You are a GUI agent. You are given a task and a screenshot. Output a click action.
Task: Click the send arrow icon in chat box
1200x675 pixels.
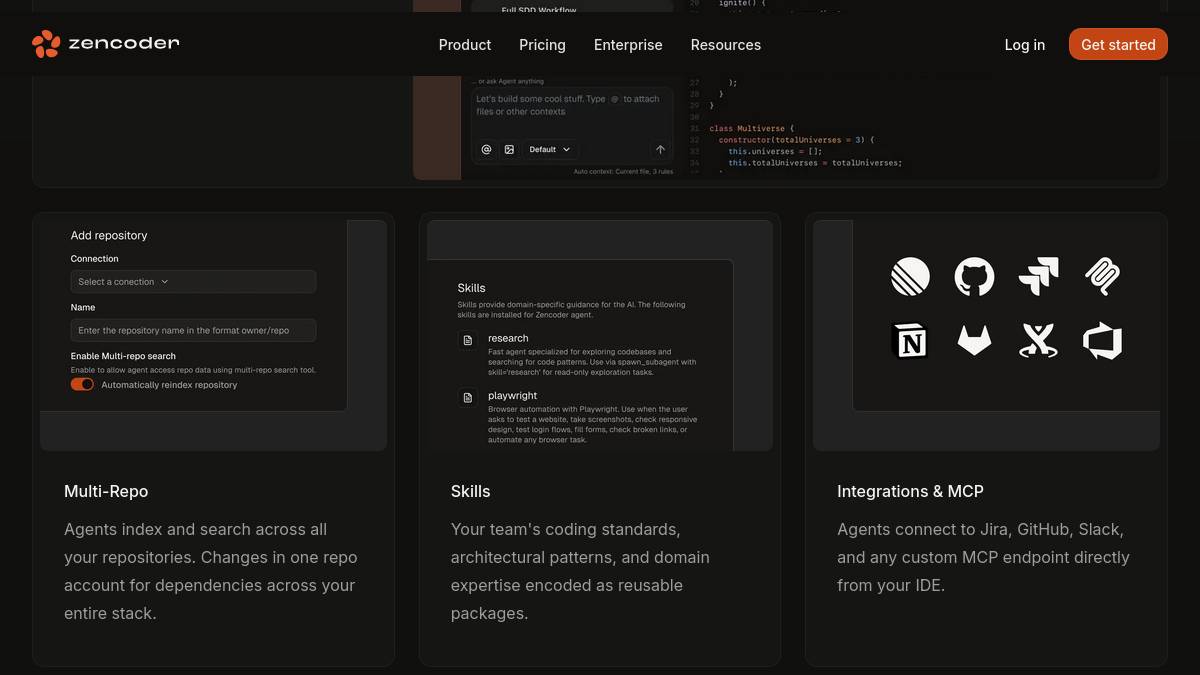[660, 149]
